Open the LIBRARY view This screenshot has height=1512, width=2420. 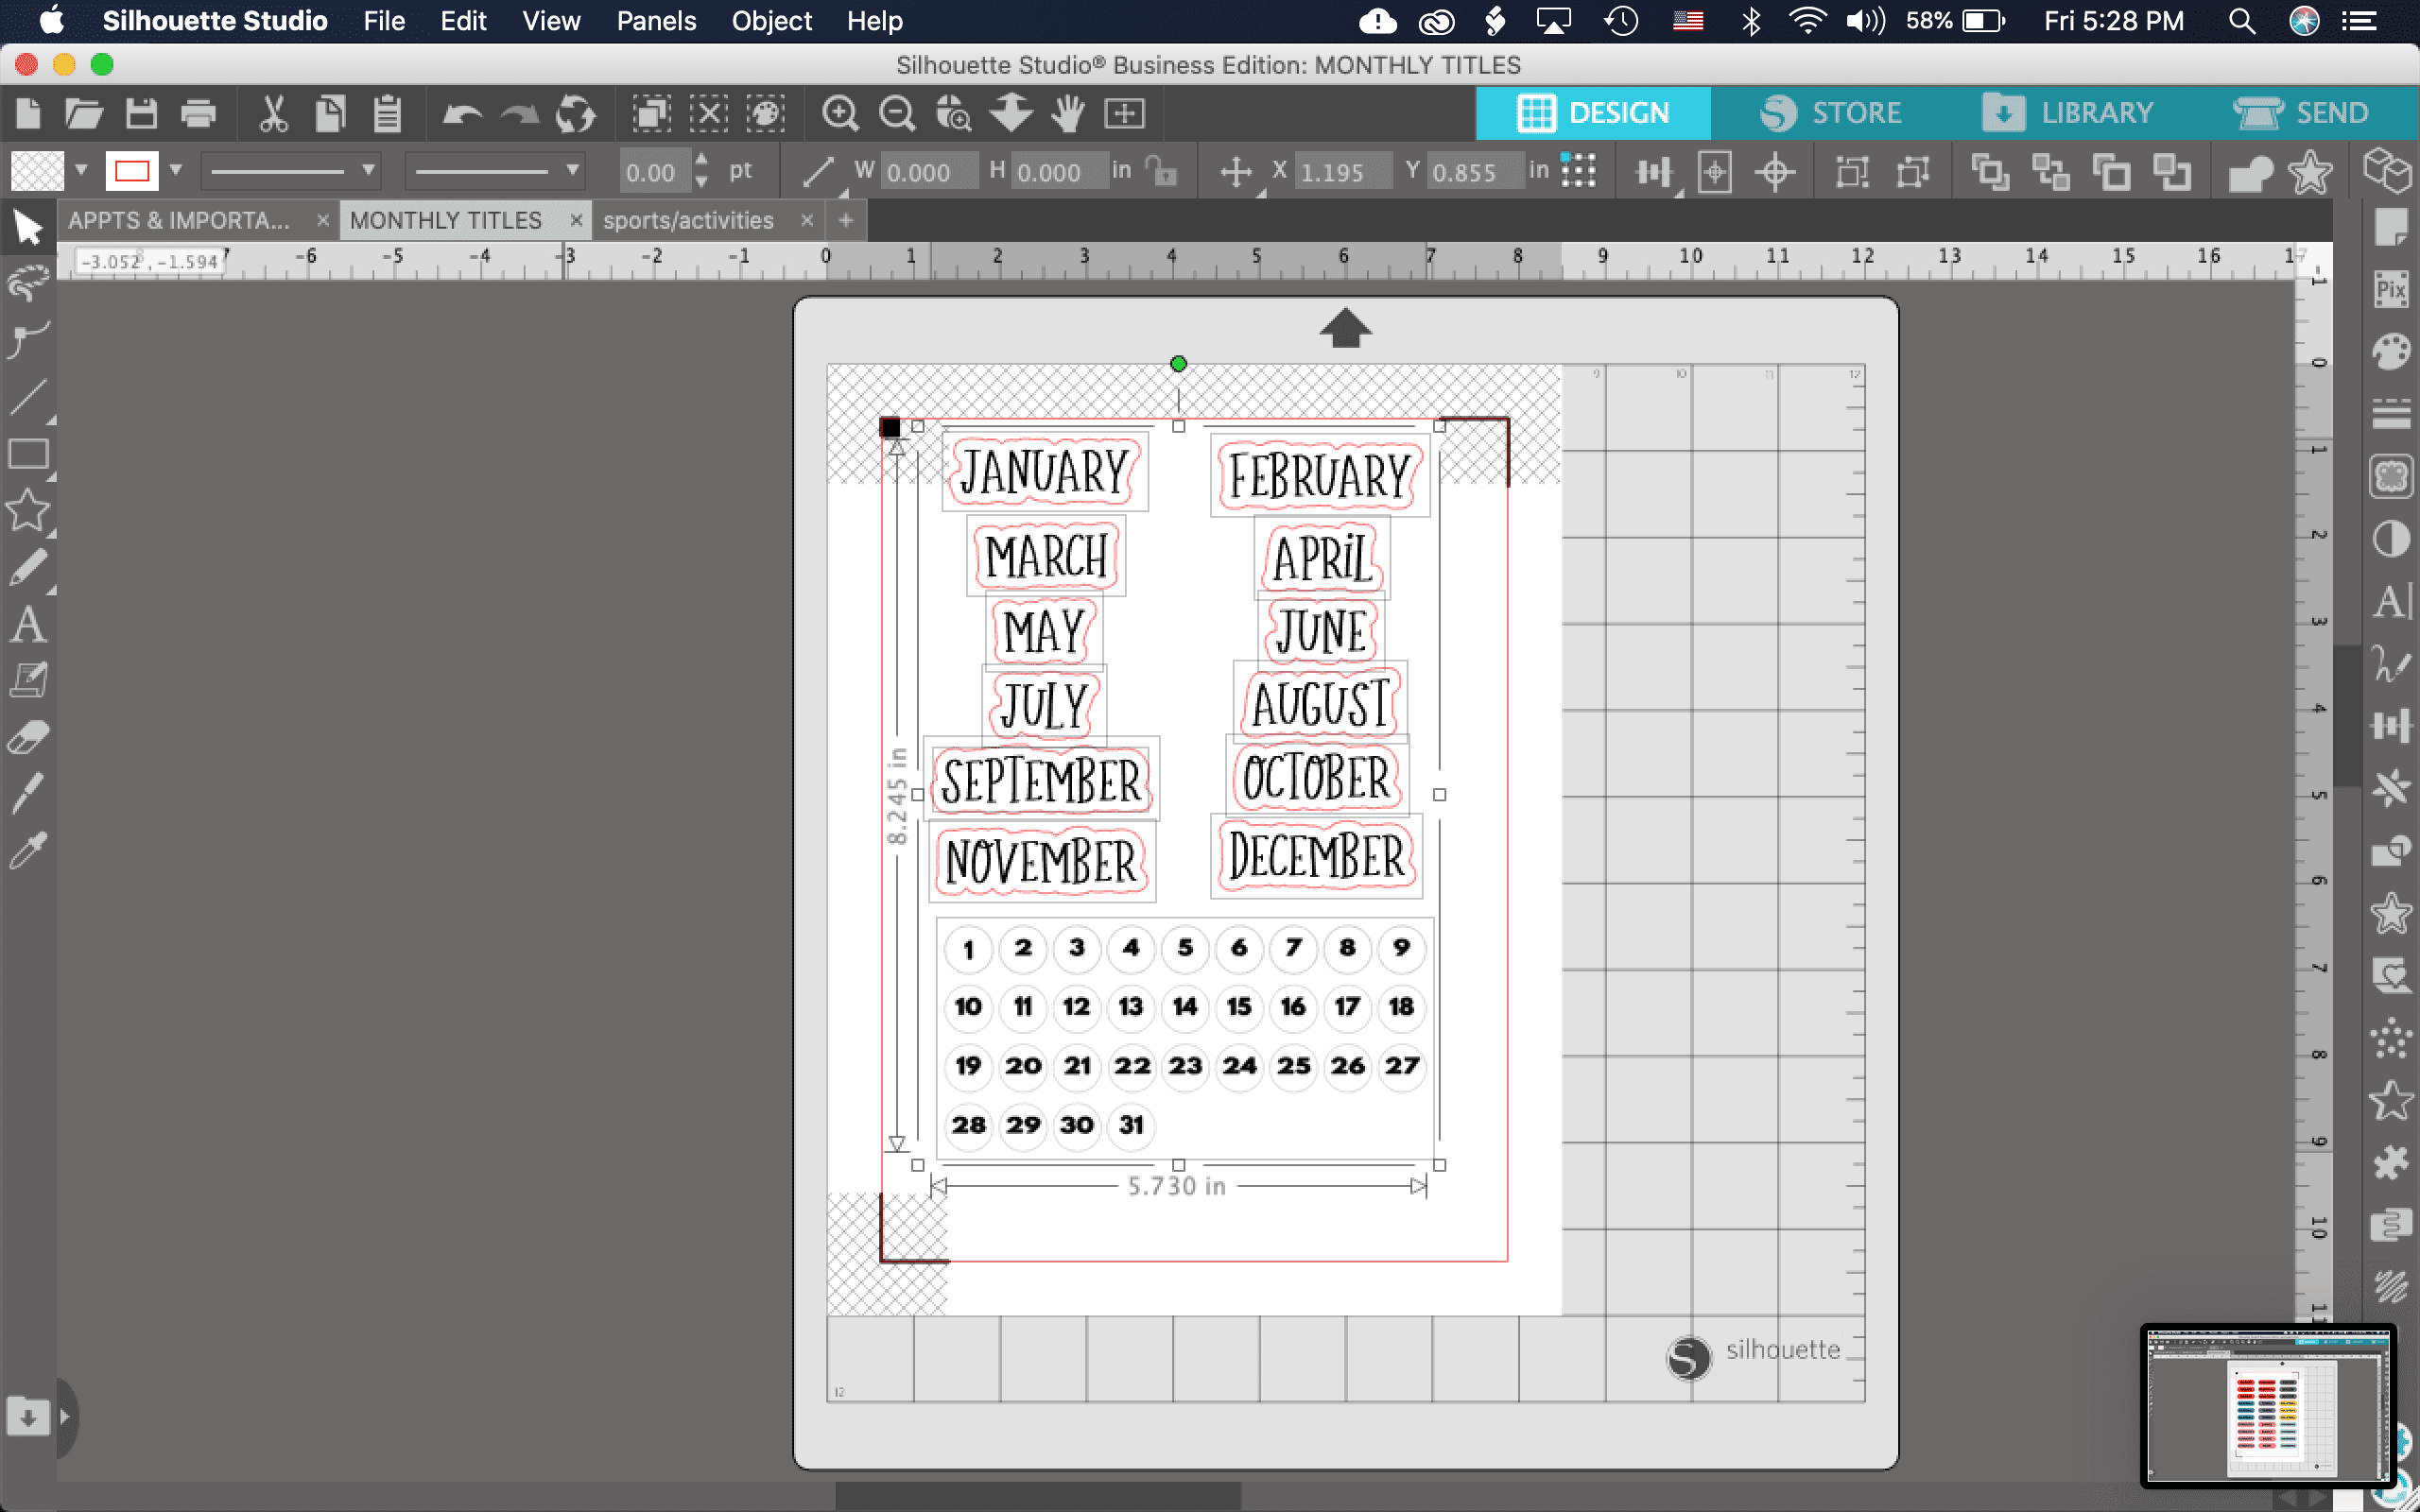coord(2067,113)
